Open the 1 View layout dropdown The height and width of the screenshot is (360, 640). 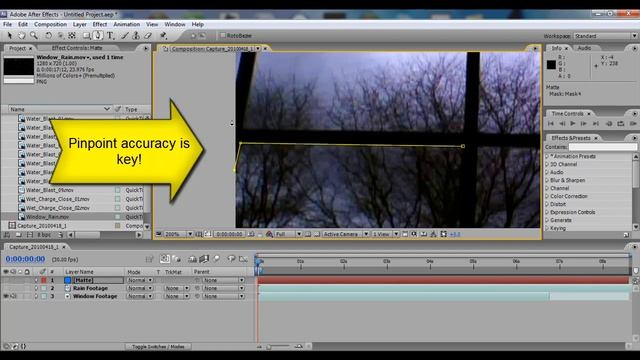pyautogui.click(x=385, y=234)
